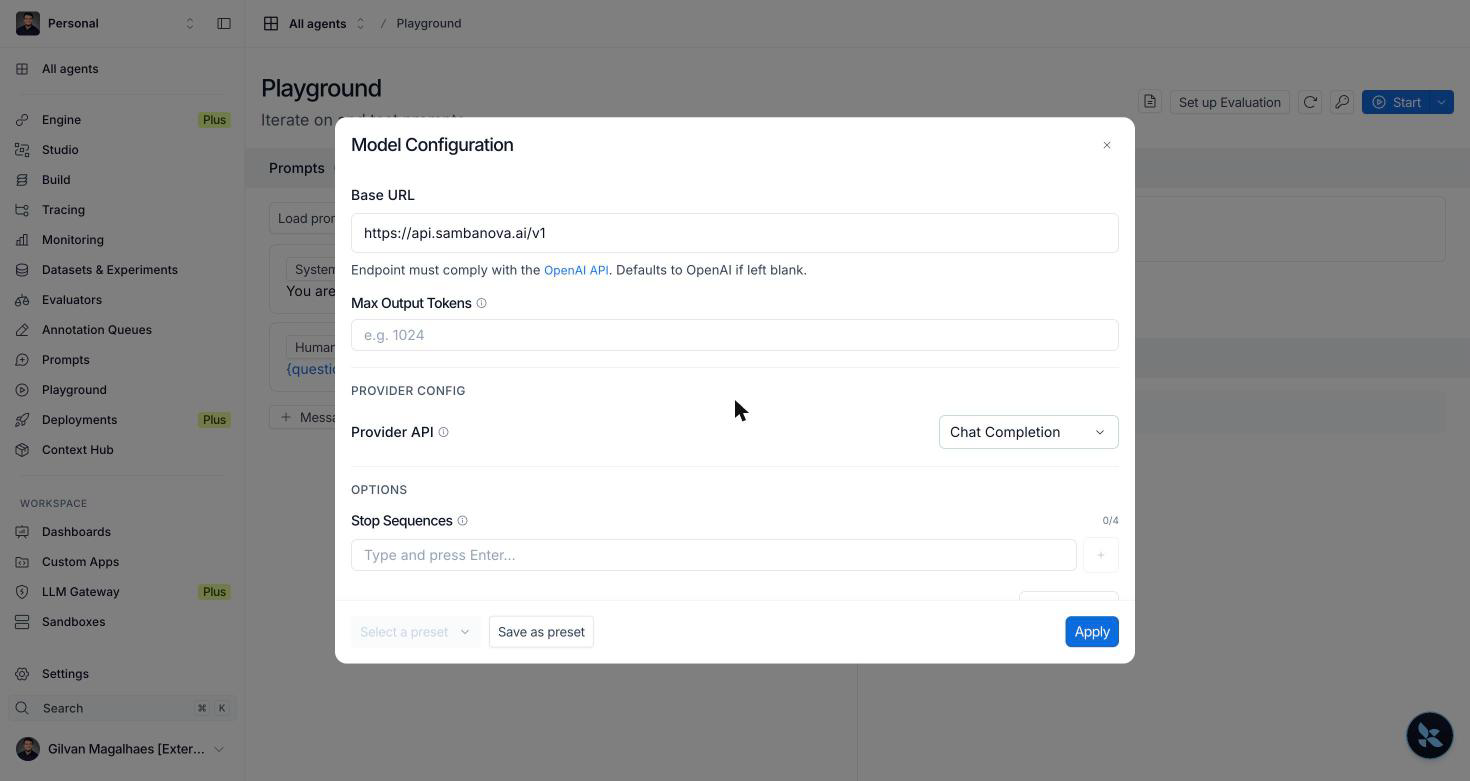Open the sidebar Search box
1470x781 pixels.
[122, 708]
